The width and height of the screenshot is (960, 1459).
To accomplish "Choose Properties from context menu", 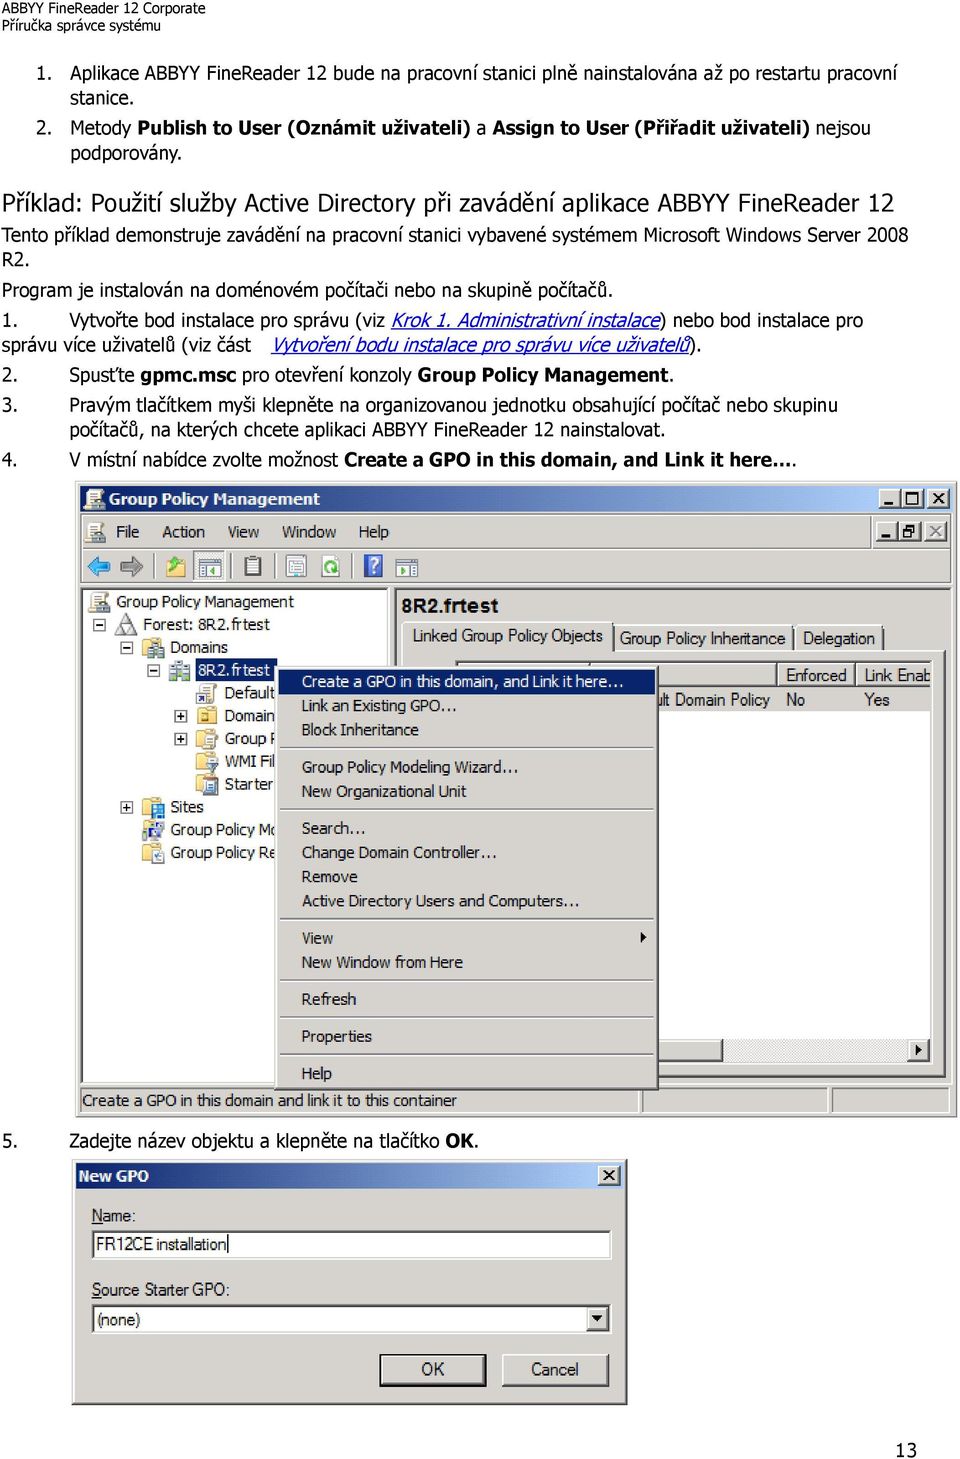I will [x=466, y=1036].
